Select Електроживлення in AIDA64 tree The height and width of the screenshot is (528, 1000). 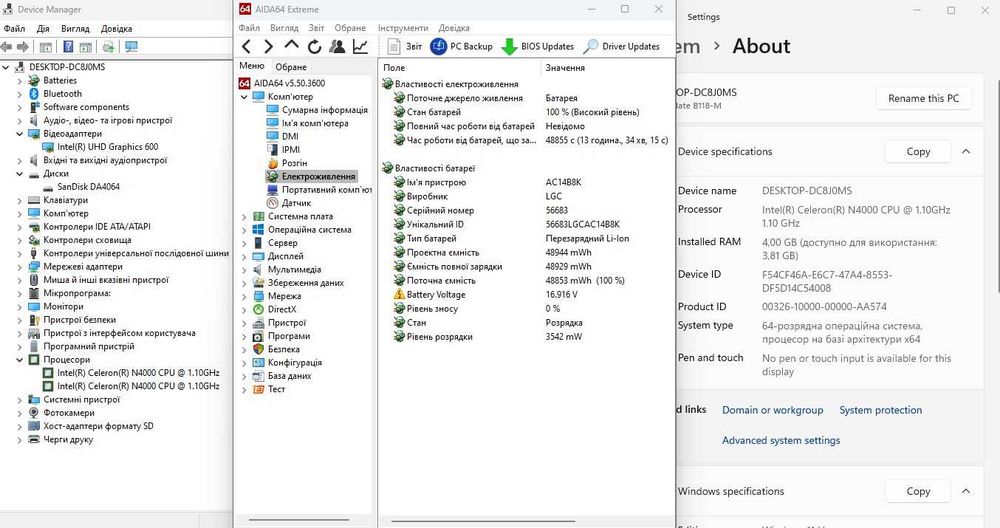click(318, 176)
